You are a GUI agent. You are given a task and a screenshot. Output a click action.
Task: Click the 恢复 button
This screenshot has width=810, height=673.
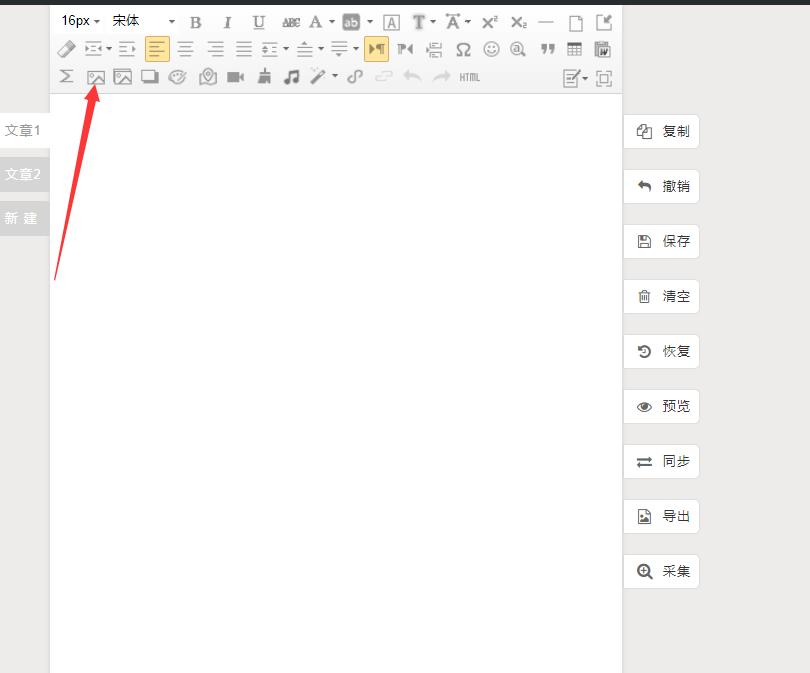coord(661,352)
